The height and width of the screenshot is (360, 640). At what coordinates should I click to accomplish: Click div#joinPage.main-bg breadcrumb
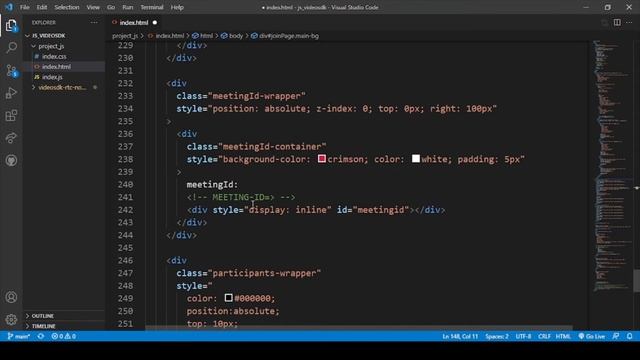(289, 36)
